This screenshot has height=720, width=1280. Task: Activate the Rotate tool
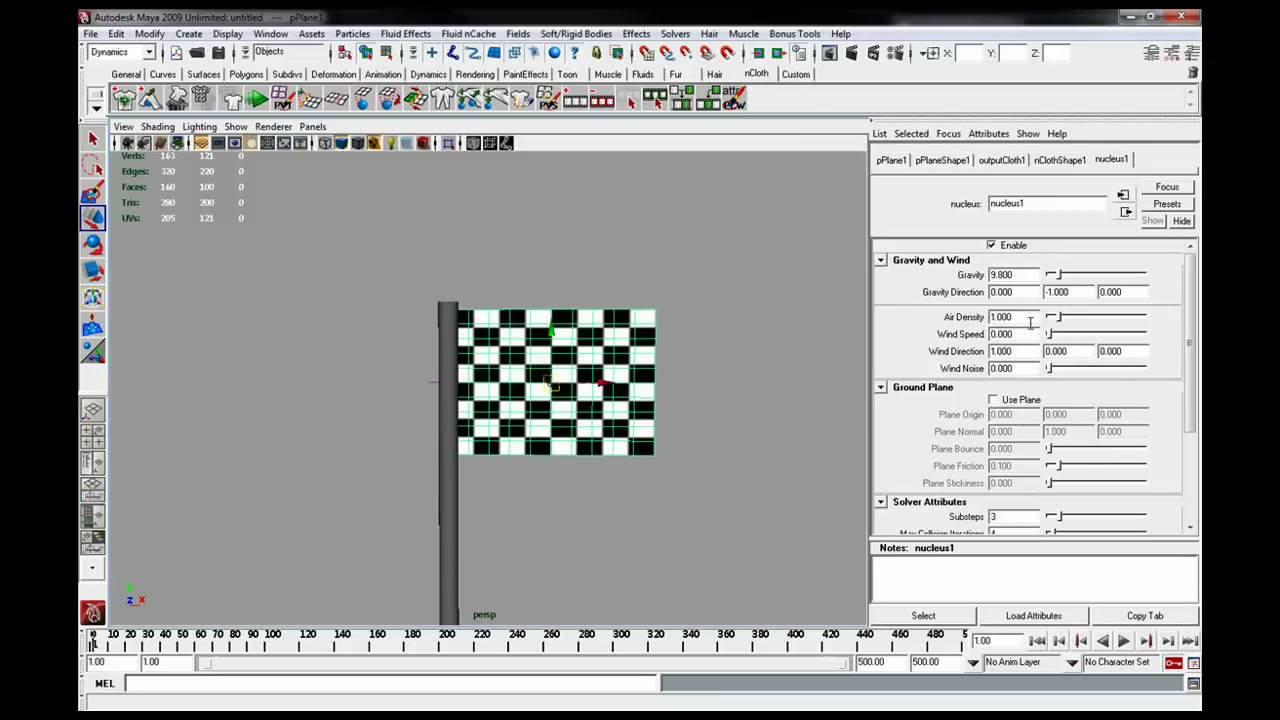coord(93,244)
